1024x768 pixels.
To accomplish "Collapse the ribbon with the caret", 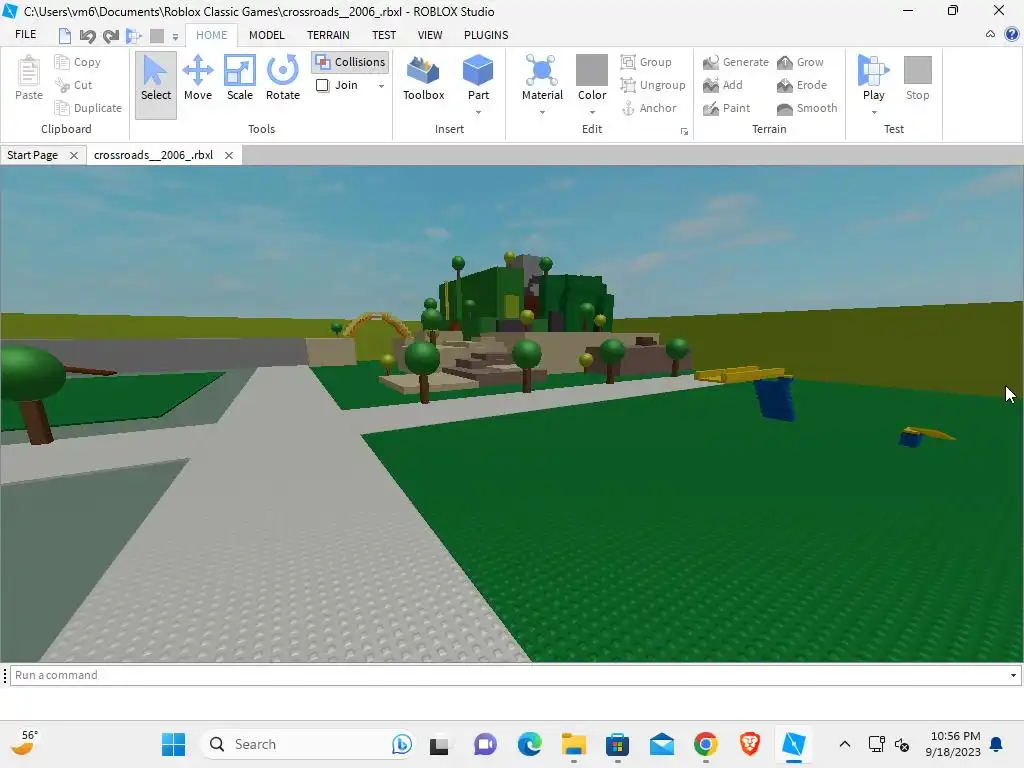I will pos(990,34).
